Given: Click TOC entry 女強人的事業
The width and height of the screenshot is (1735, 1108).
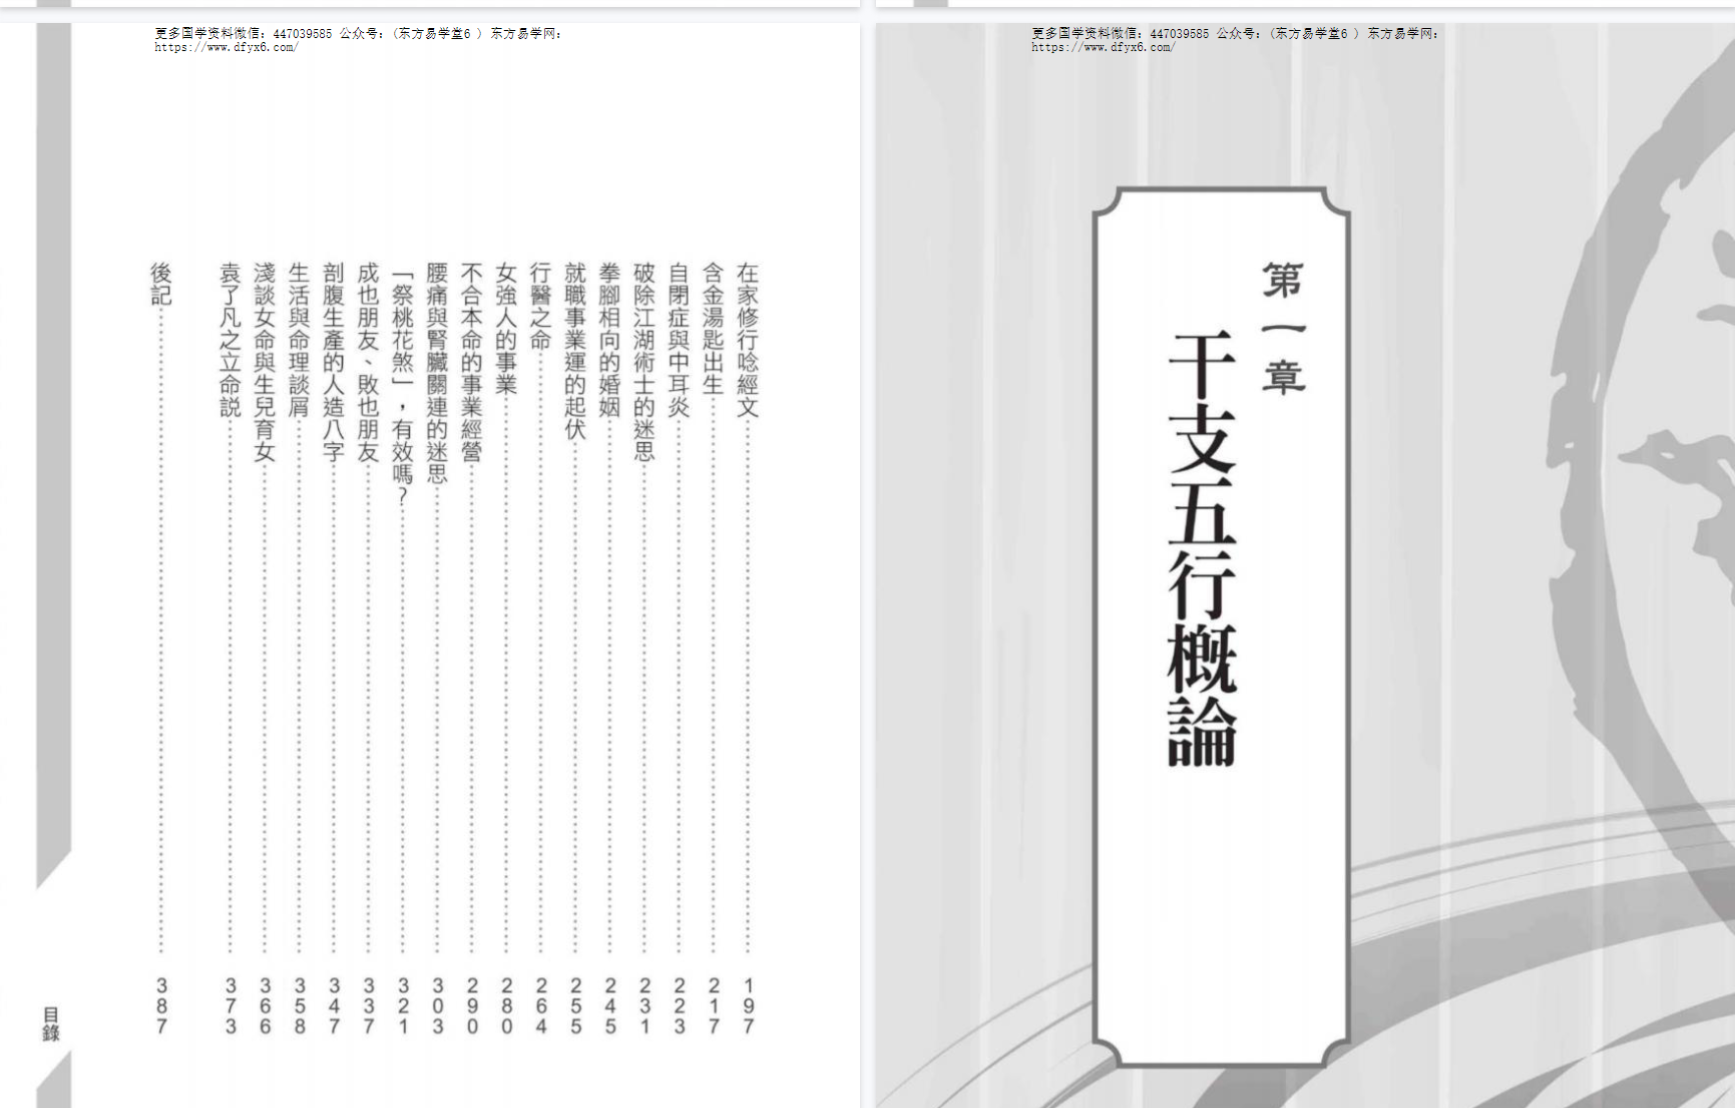Looking at the screenshot, I should [506, 329].
